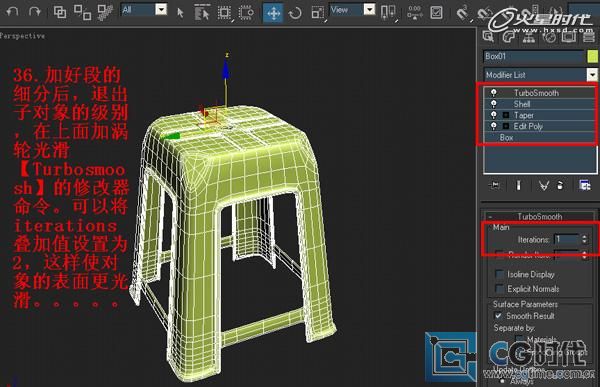Choose the Select Object arrow tool
This screenshot has height=387, width=600.
pos(181,13)
